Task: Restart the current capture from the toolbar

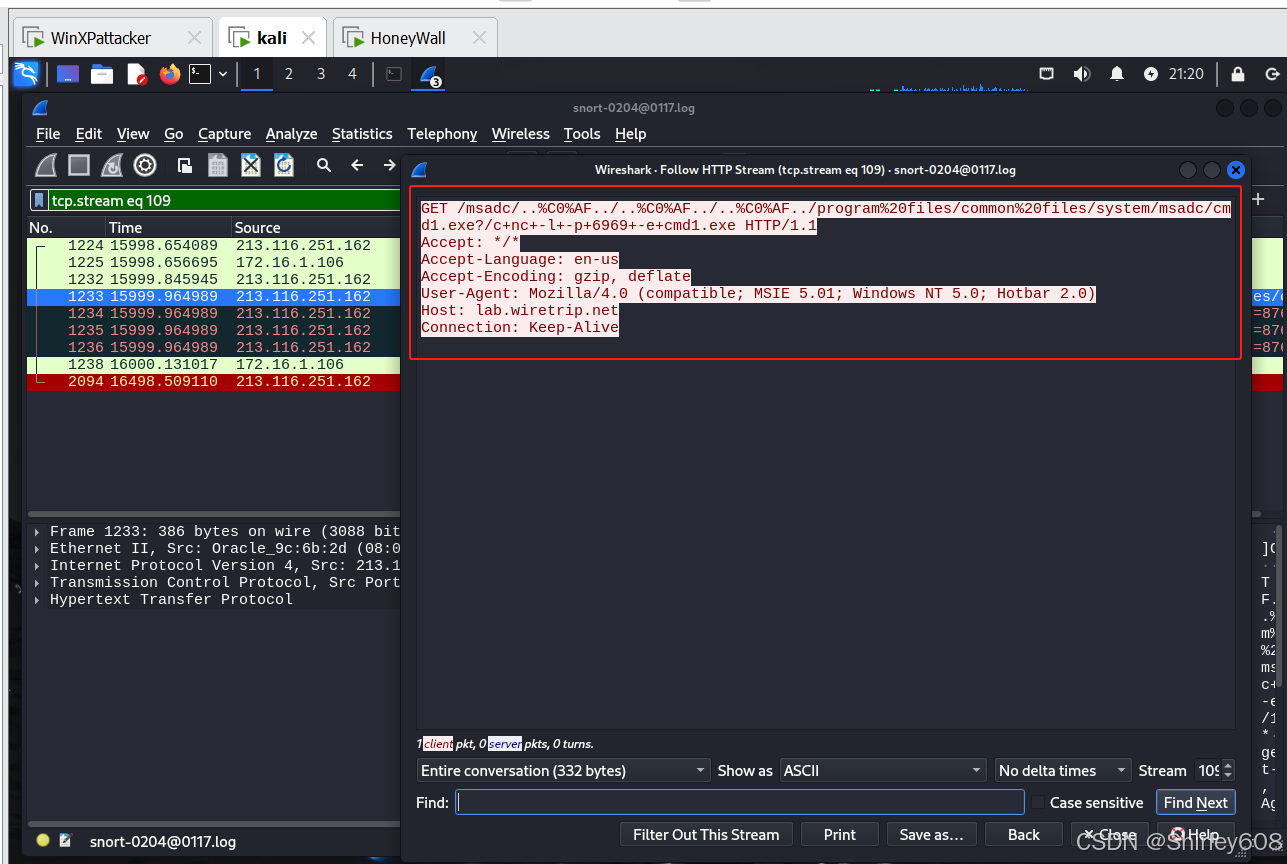Action: tap(112, 165)
